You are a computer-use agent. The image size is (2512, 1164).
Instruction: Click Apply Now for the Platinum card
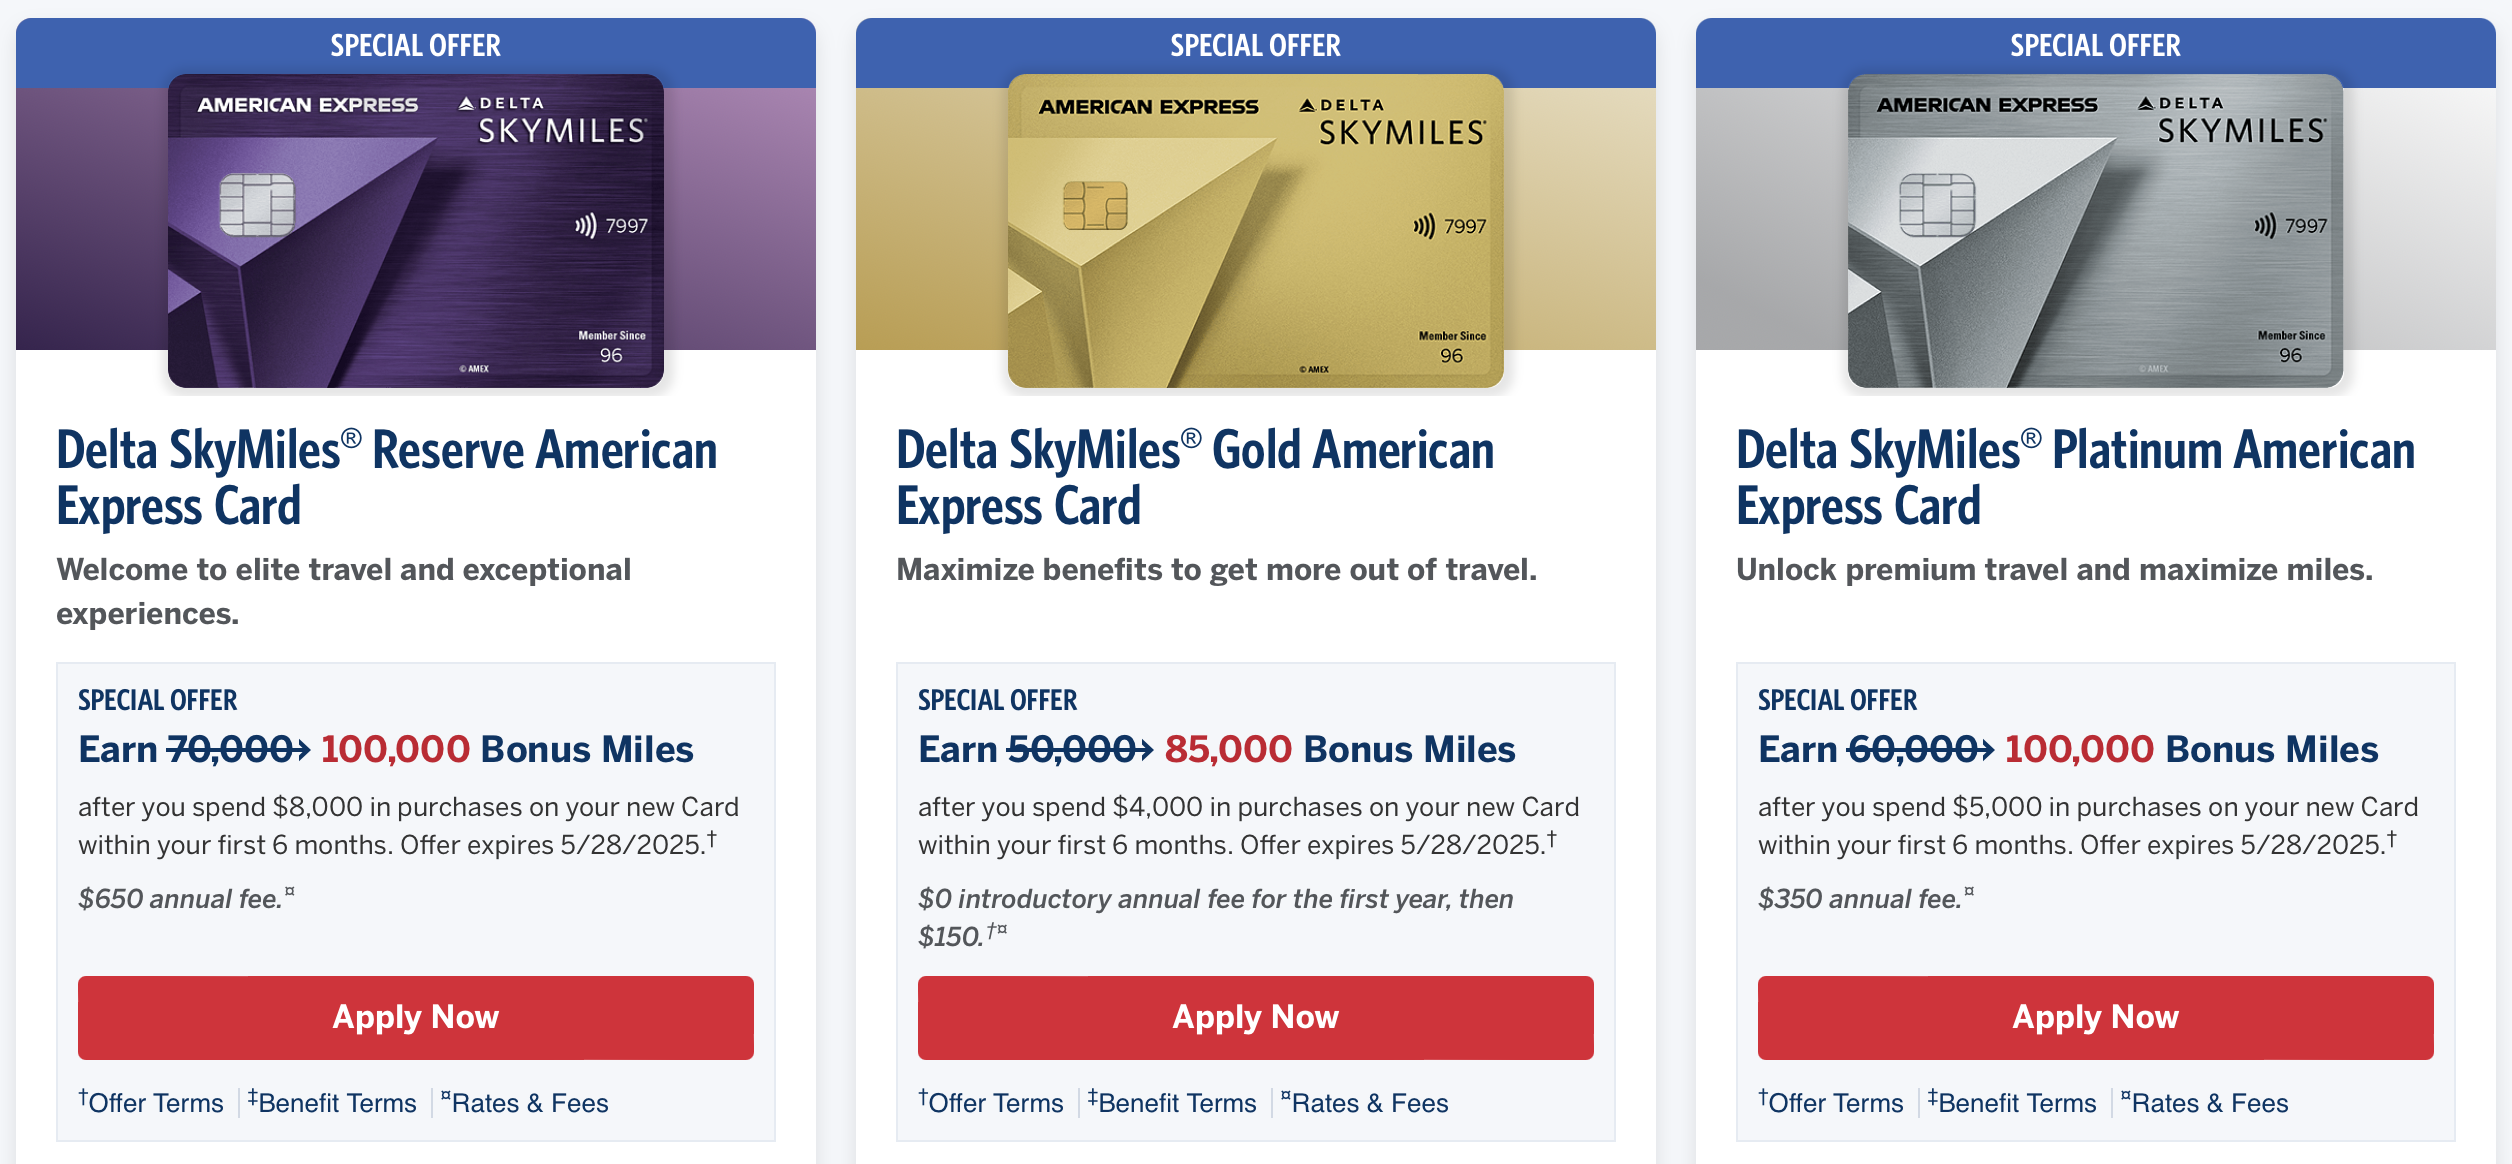(2096, 1017)
